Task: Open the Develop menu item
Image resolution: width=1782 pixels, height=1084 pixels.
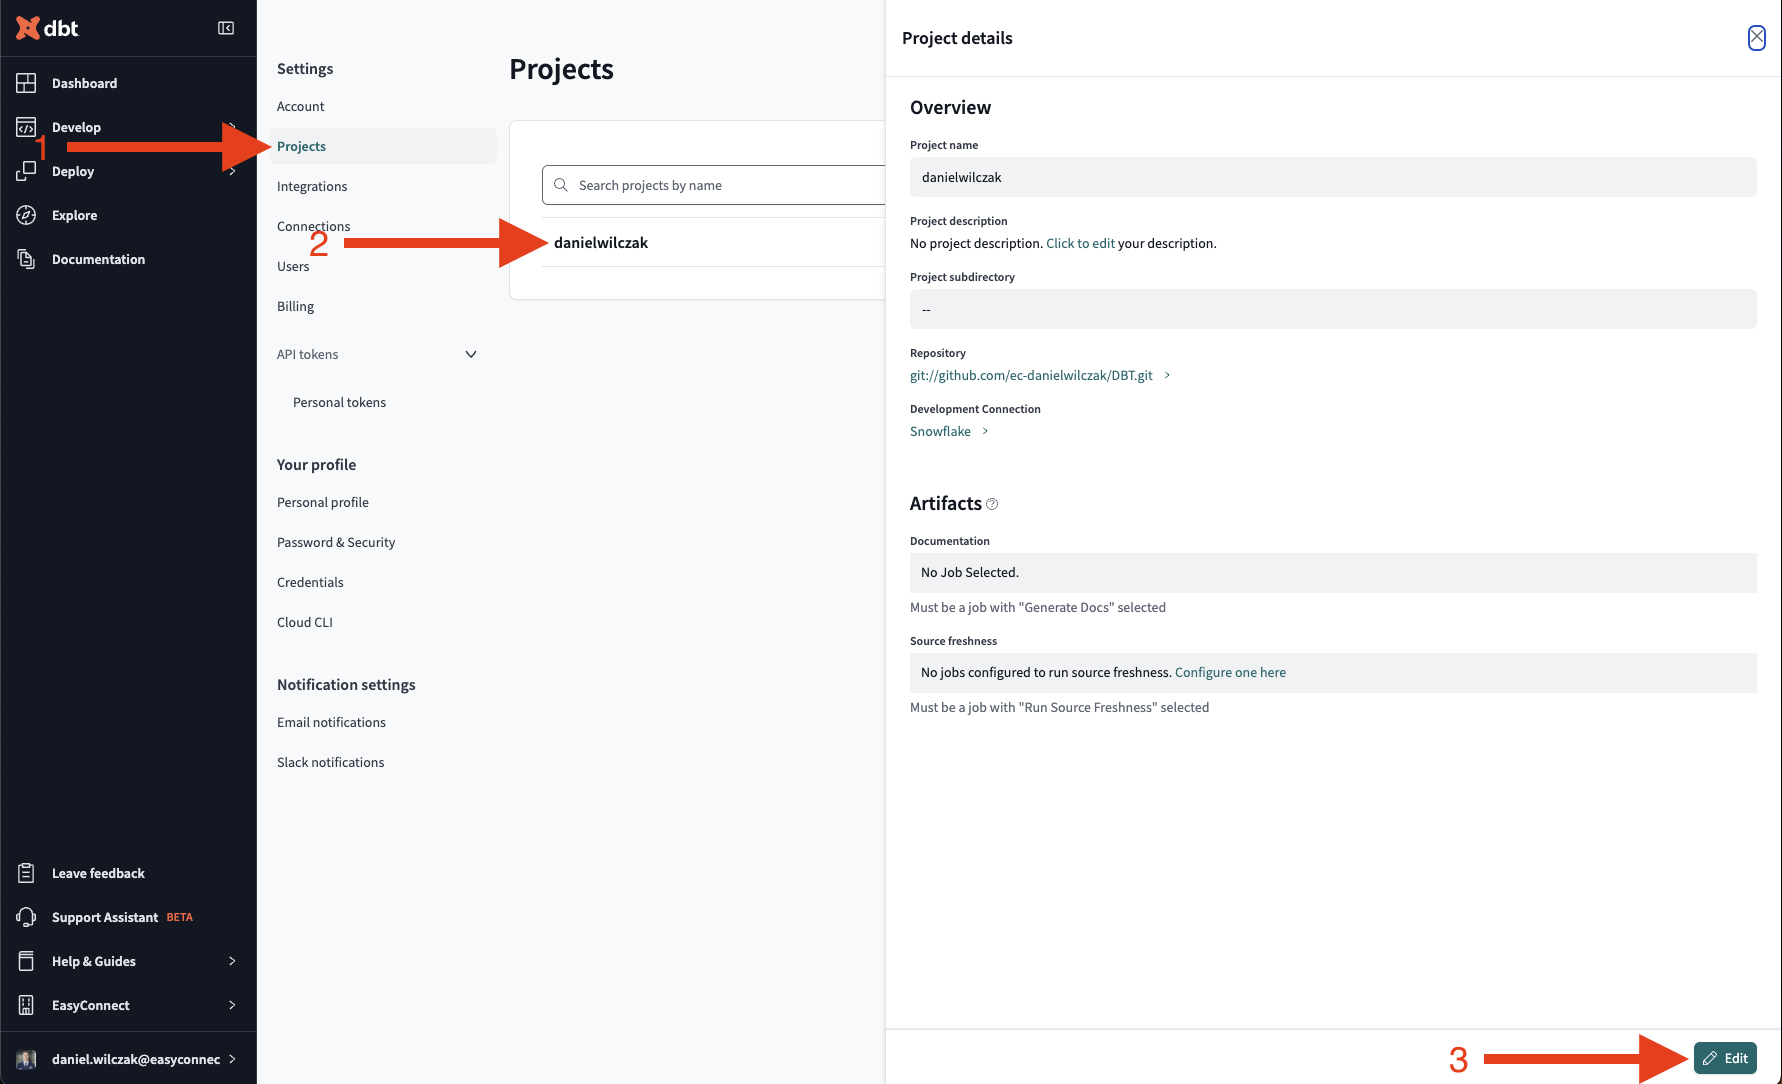Action: coord(76,127)
